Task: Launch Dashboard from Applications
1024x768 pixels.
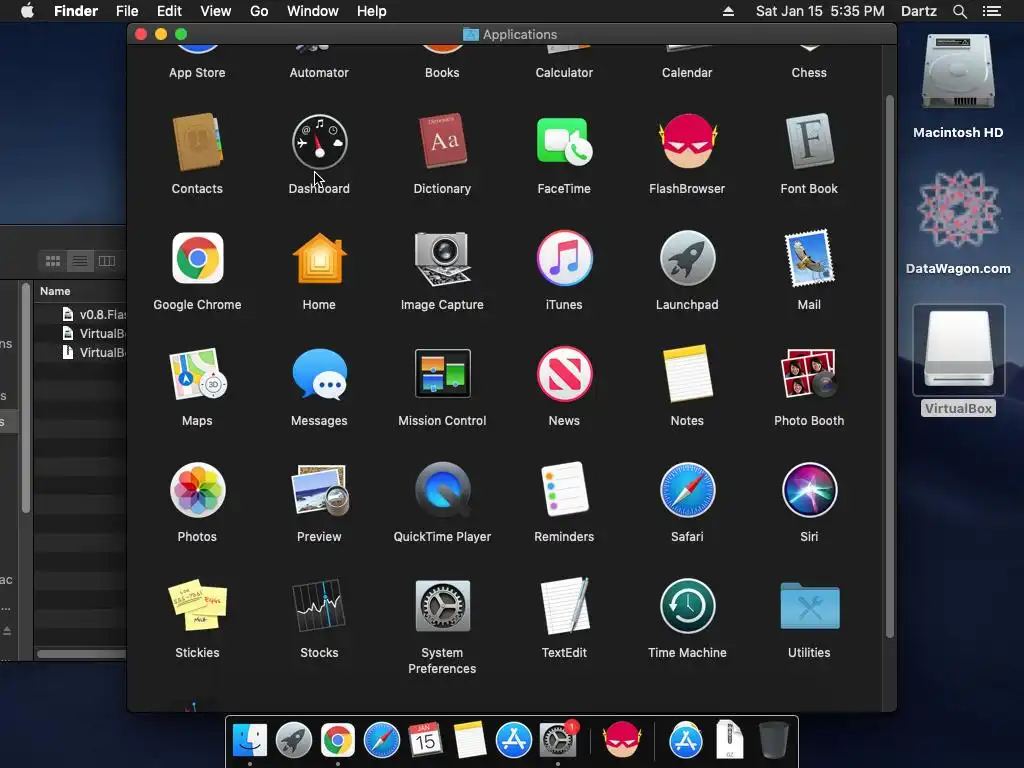Action: pos(319,142)
